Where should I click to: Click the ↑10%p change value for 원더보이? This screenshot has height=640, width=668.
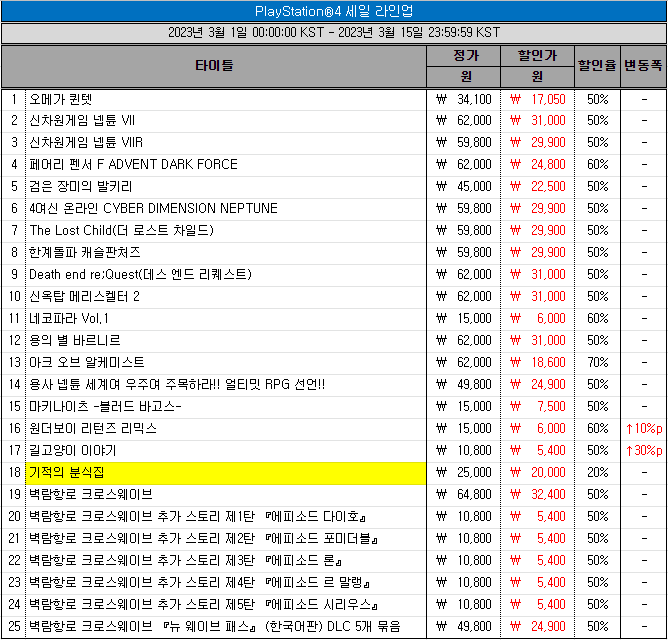643,428
